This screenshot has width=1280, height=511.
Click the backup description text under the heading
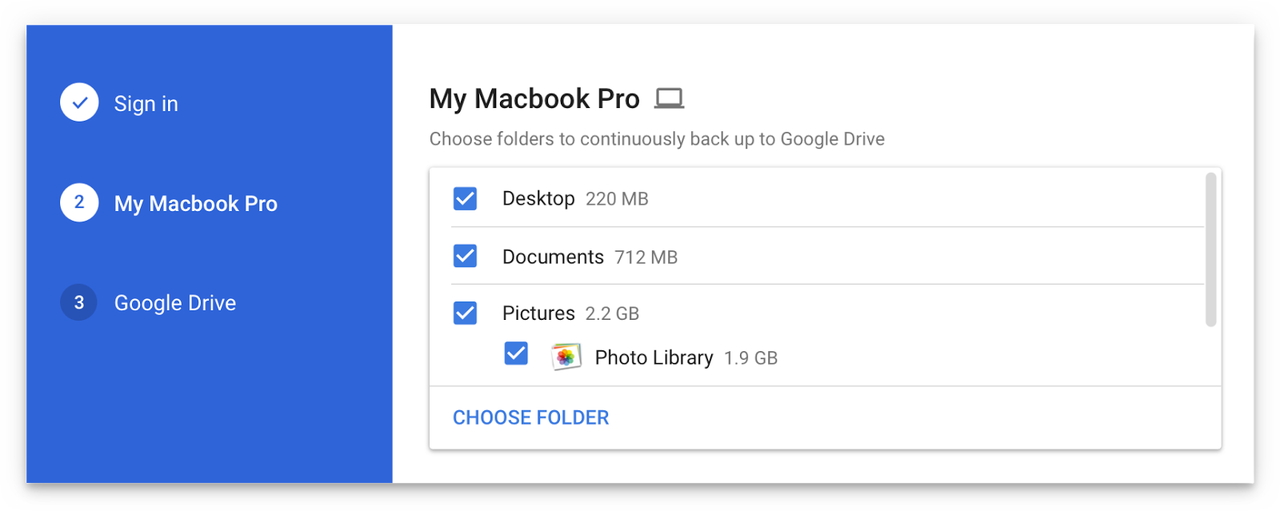(657, 139)
